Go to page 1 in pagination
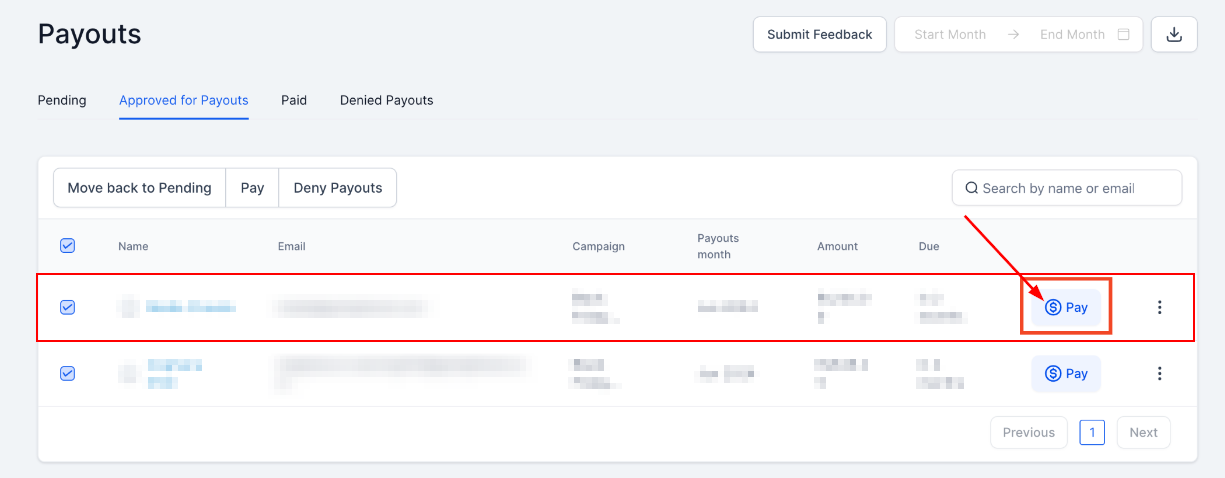This screenshot has width=1225, height=478. coord(1092,433)
